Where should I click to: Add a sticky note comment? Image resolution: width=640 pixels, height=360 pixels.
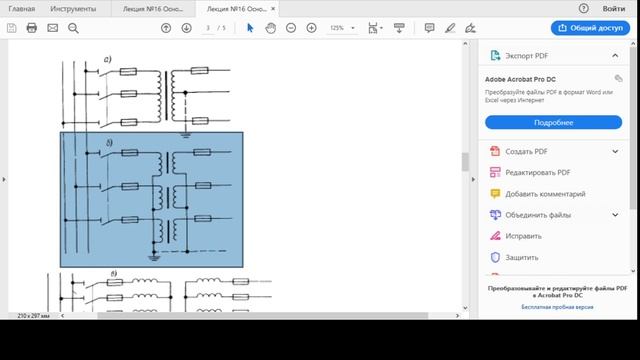(429, 28)
